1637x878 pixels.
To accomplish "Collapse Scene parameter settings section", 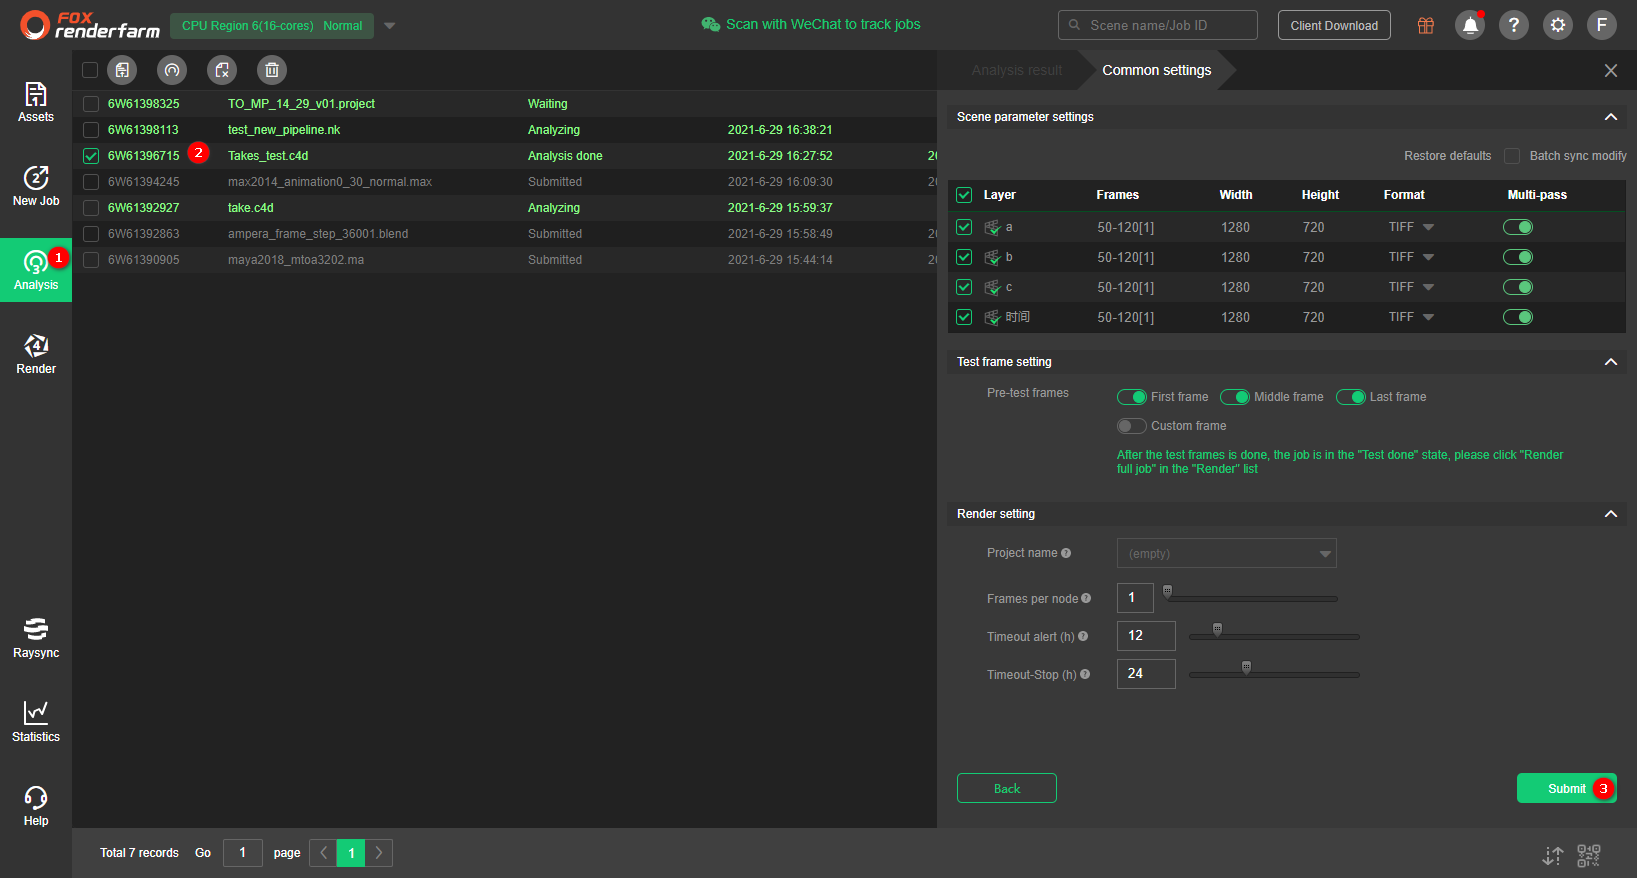I will (1611, 117).
